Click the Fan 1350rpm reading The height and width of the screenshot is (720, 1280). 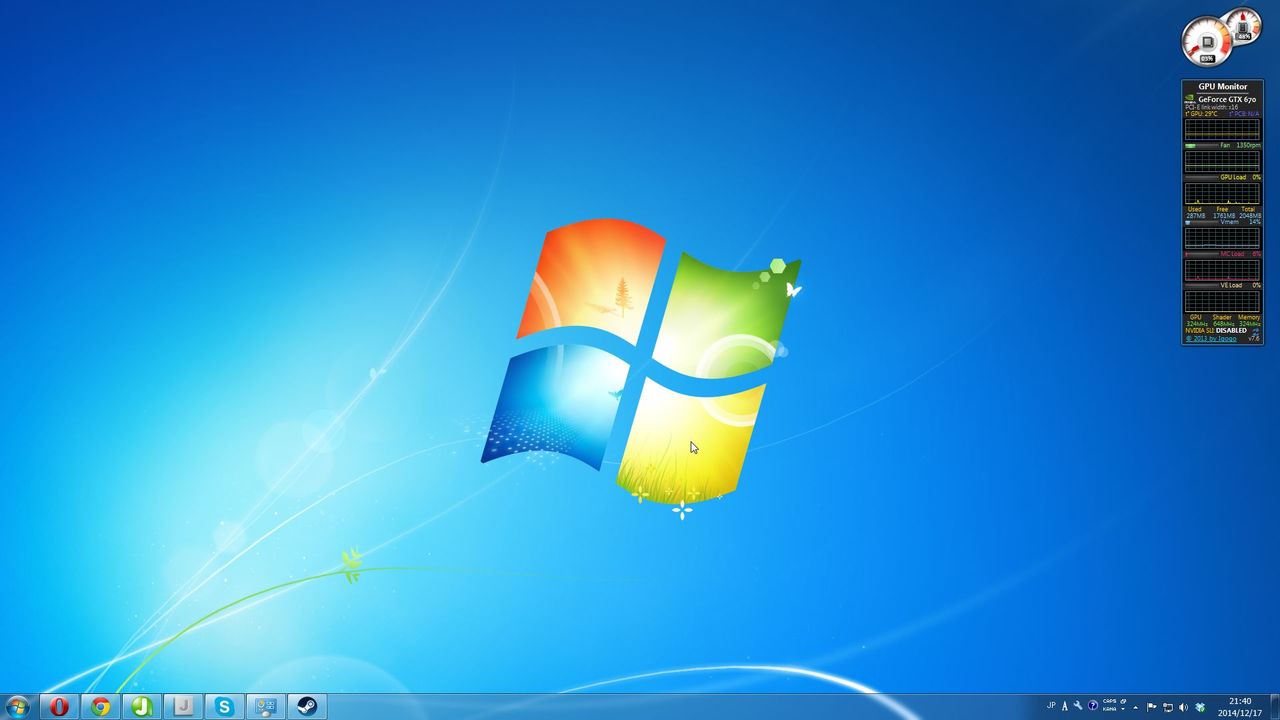(1240, 145)
